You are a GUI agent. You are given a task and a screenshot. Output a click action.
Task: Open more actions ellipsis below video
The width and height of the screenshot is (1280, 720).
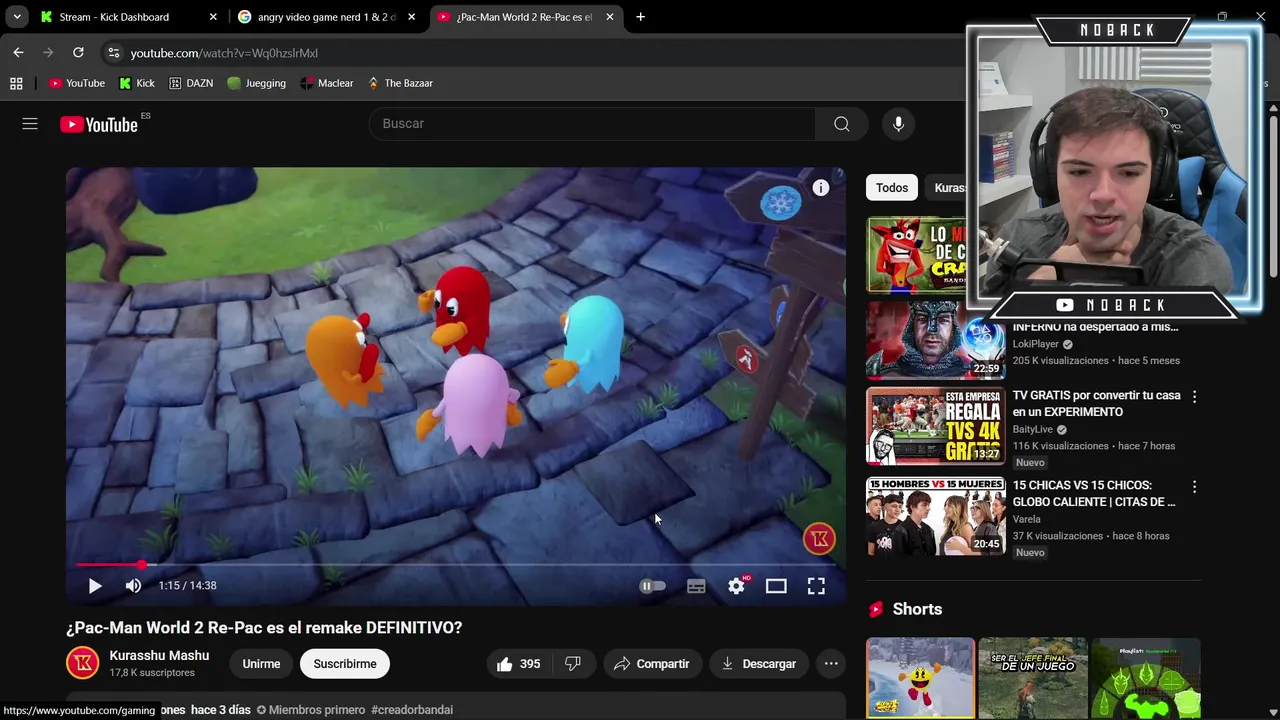pos(831,664)
